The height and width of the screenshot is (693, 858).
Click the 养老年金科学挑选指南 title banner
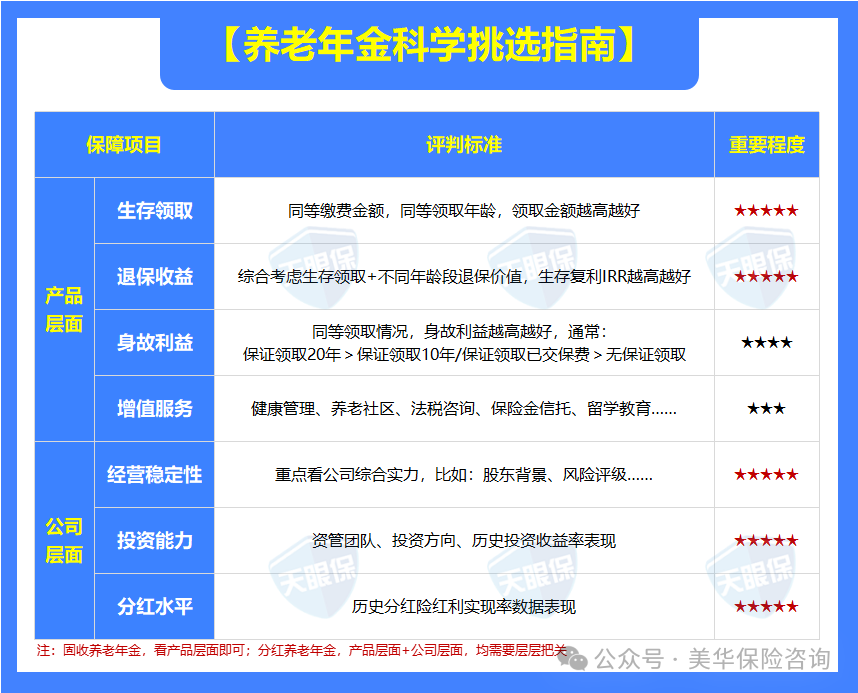428,42
